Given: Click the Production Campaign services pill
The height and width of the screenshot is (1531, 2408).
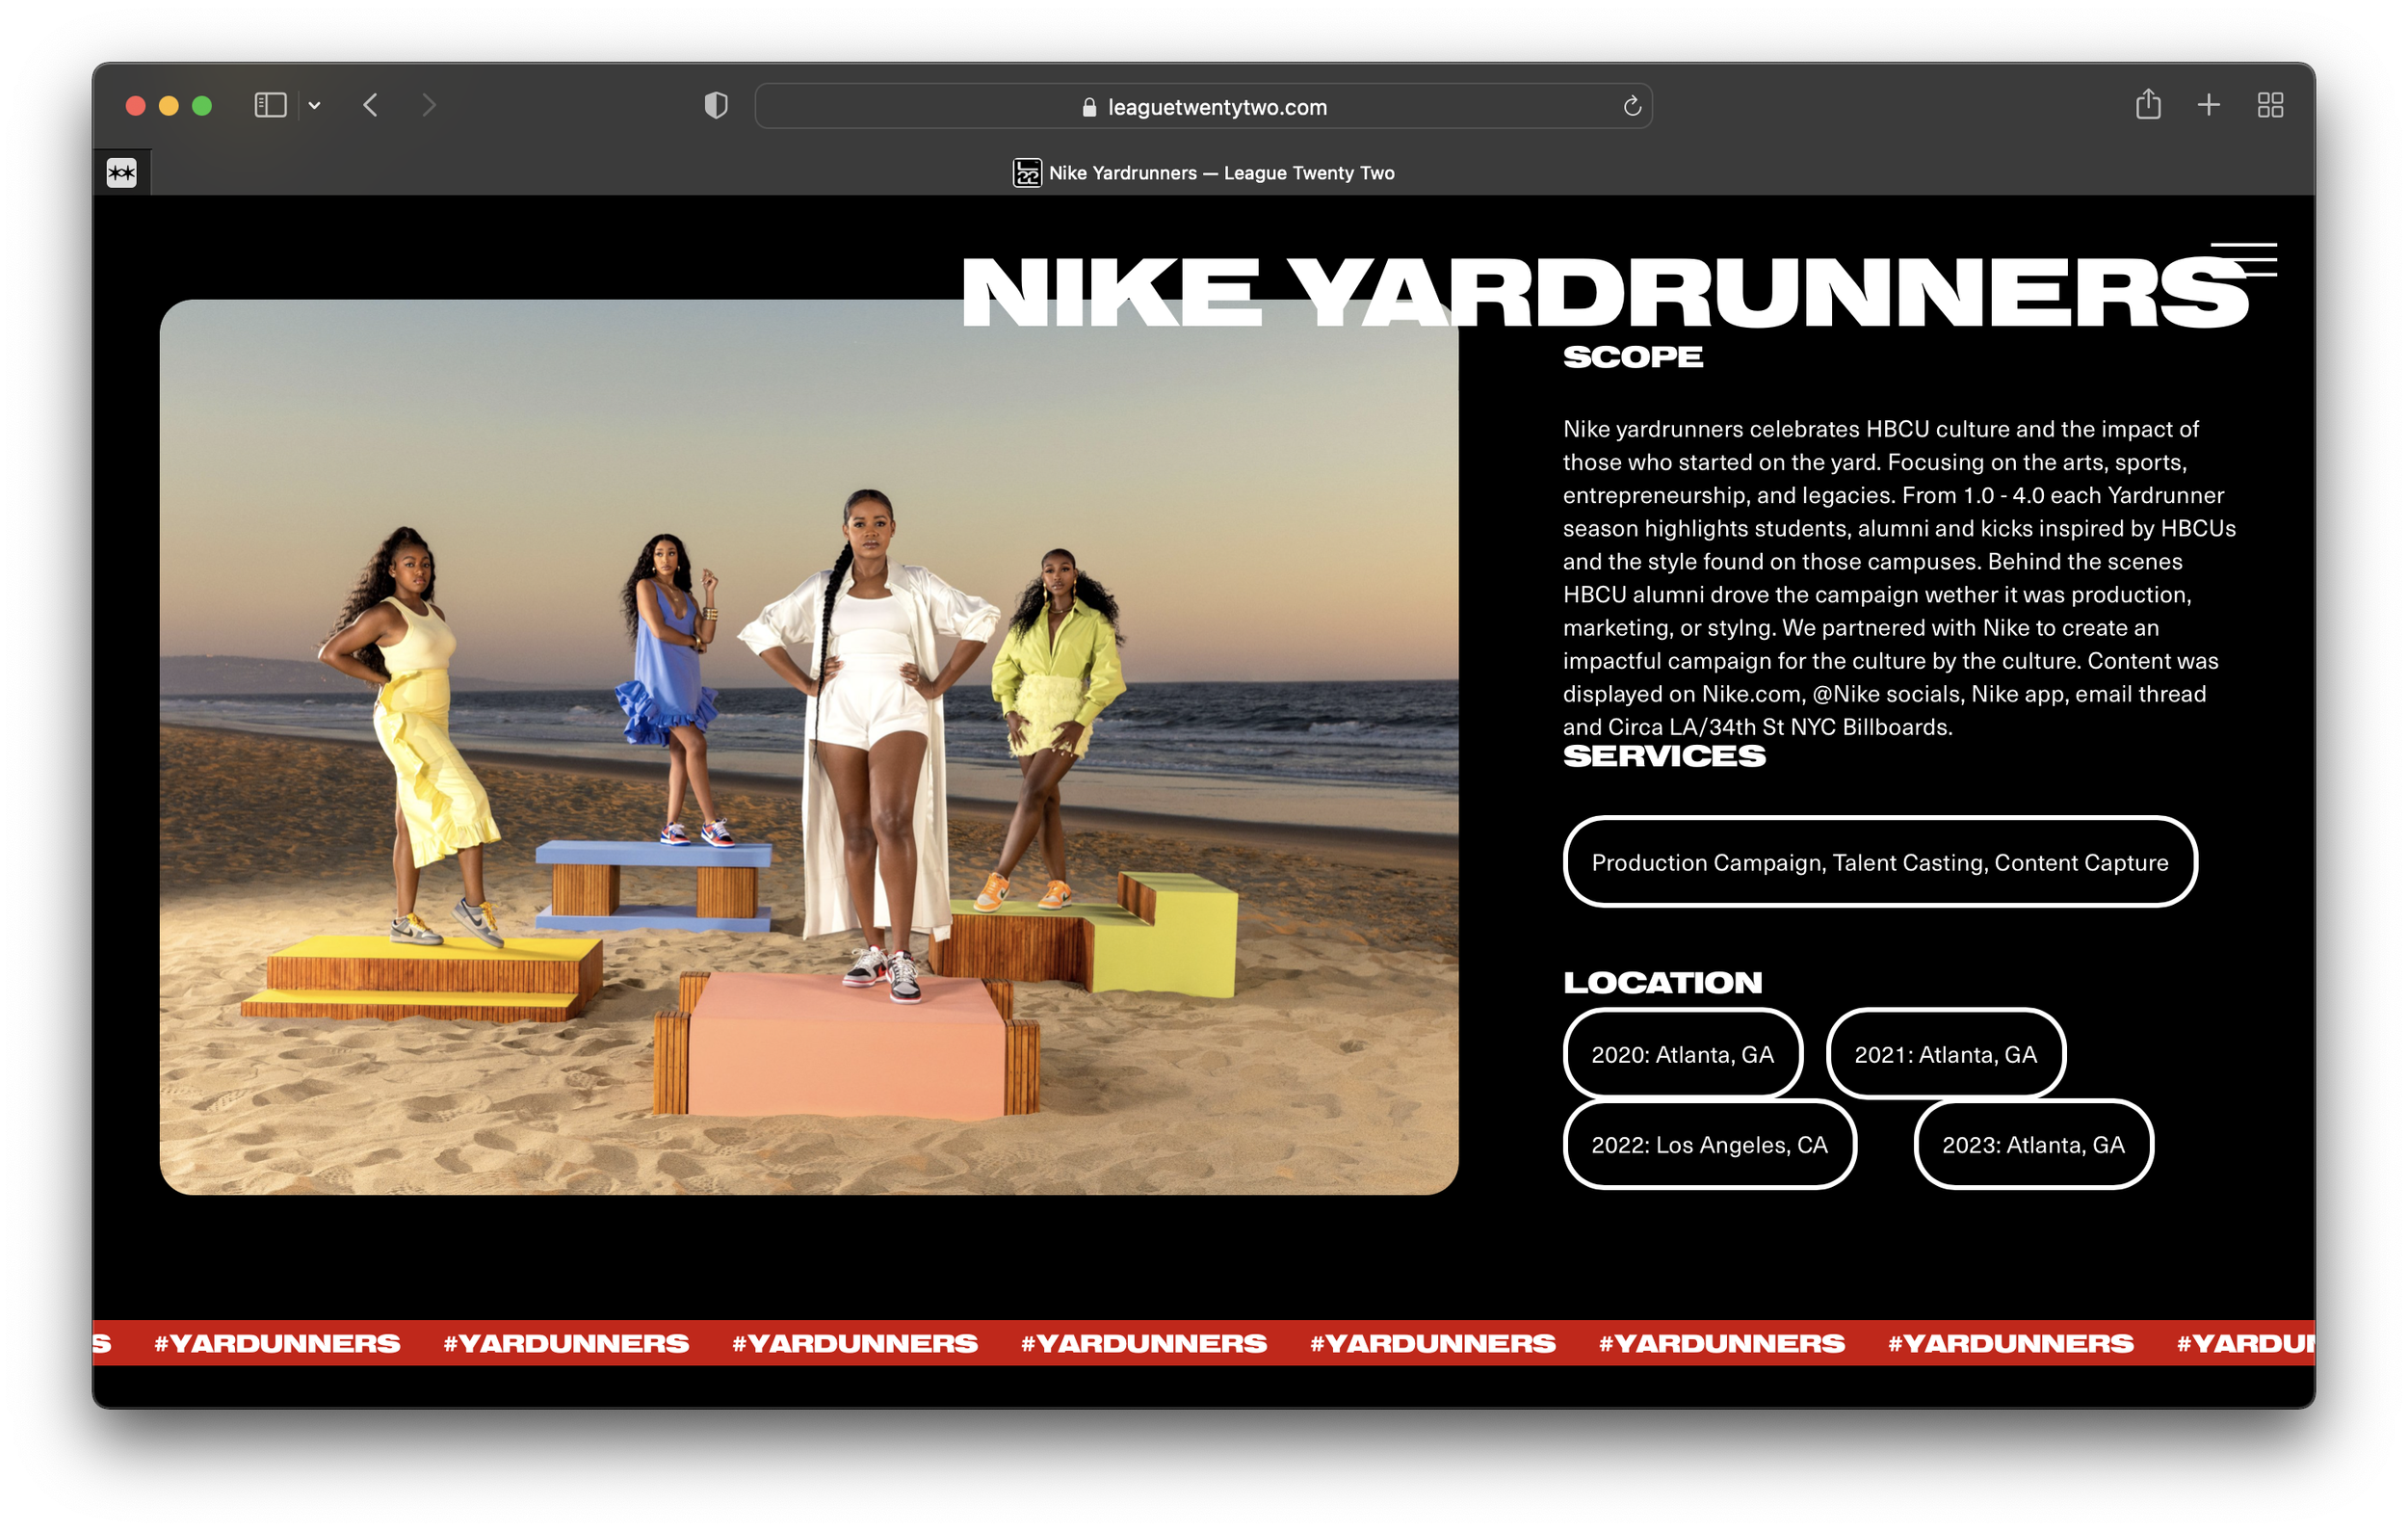Looking at the screenshot, I should 1879,862.
